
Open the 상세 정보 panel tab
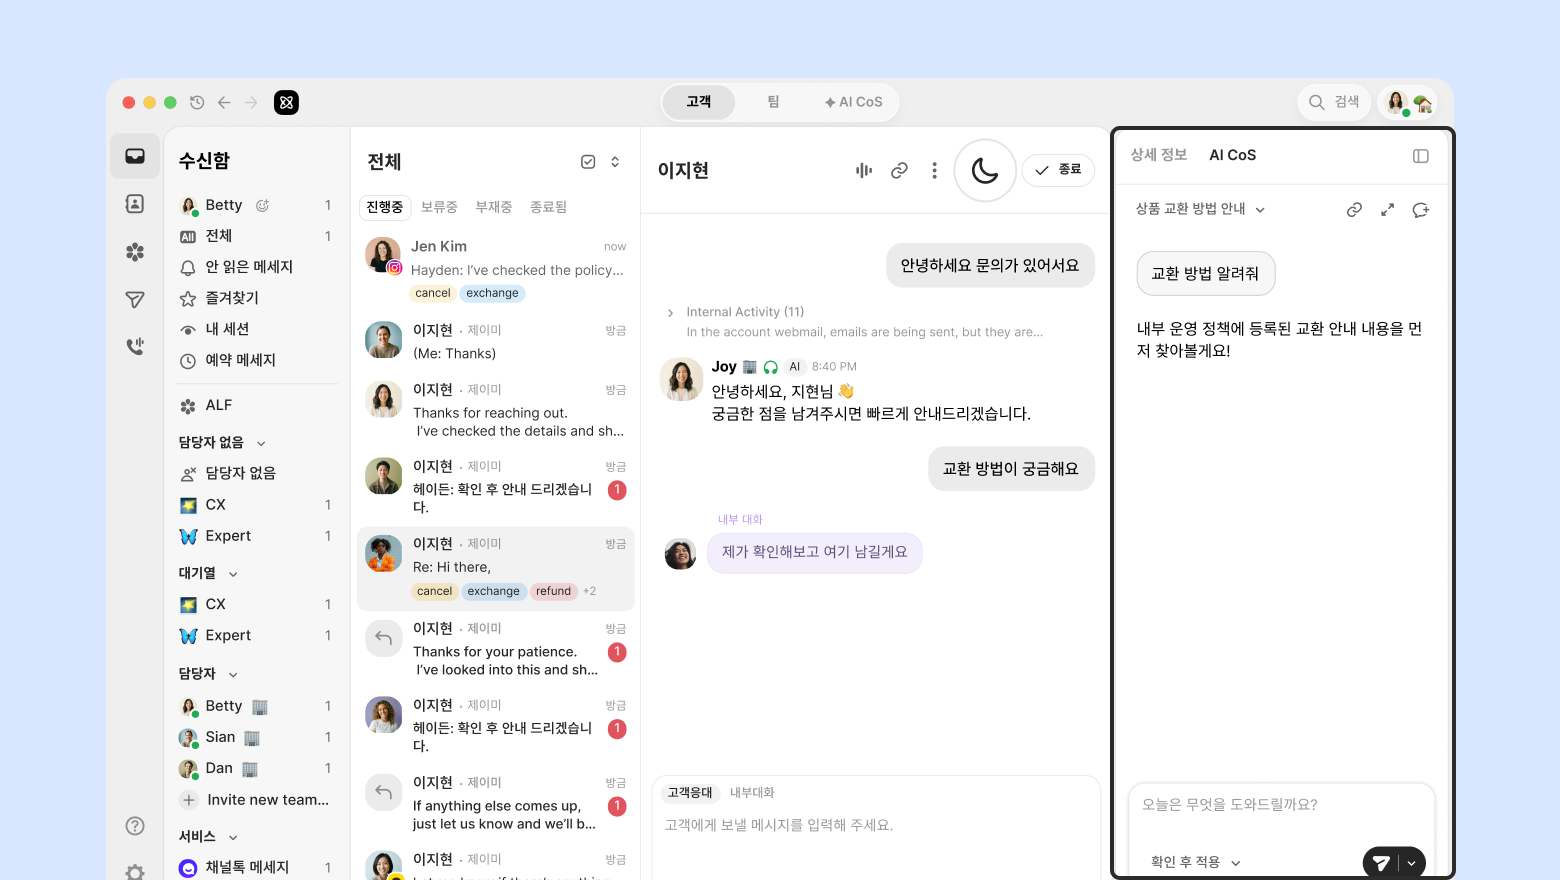[1159, 155]
